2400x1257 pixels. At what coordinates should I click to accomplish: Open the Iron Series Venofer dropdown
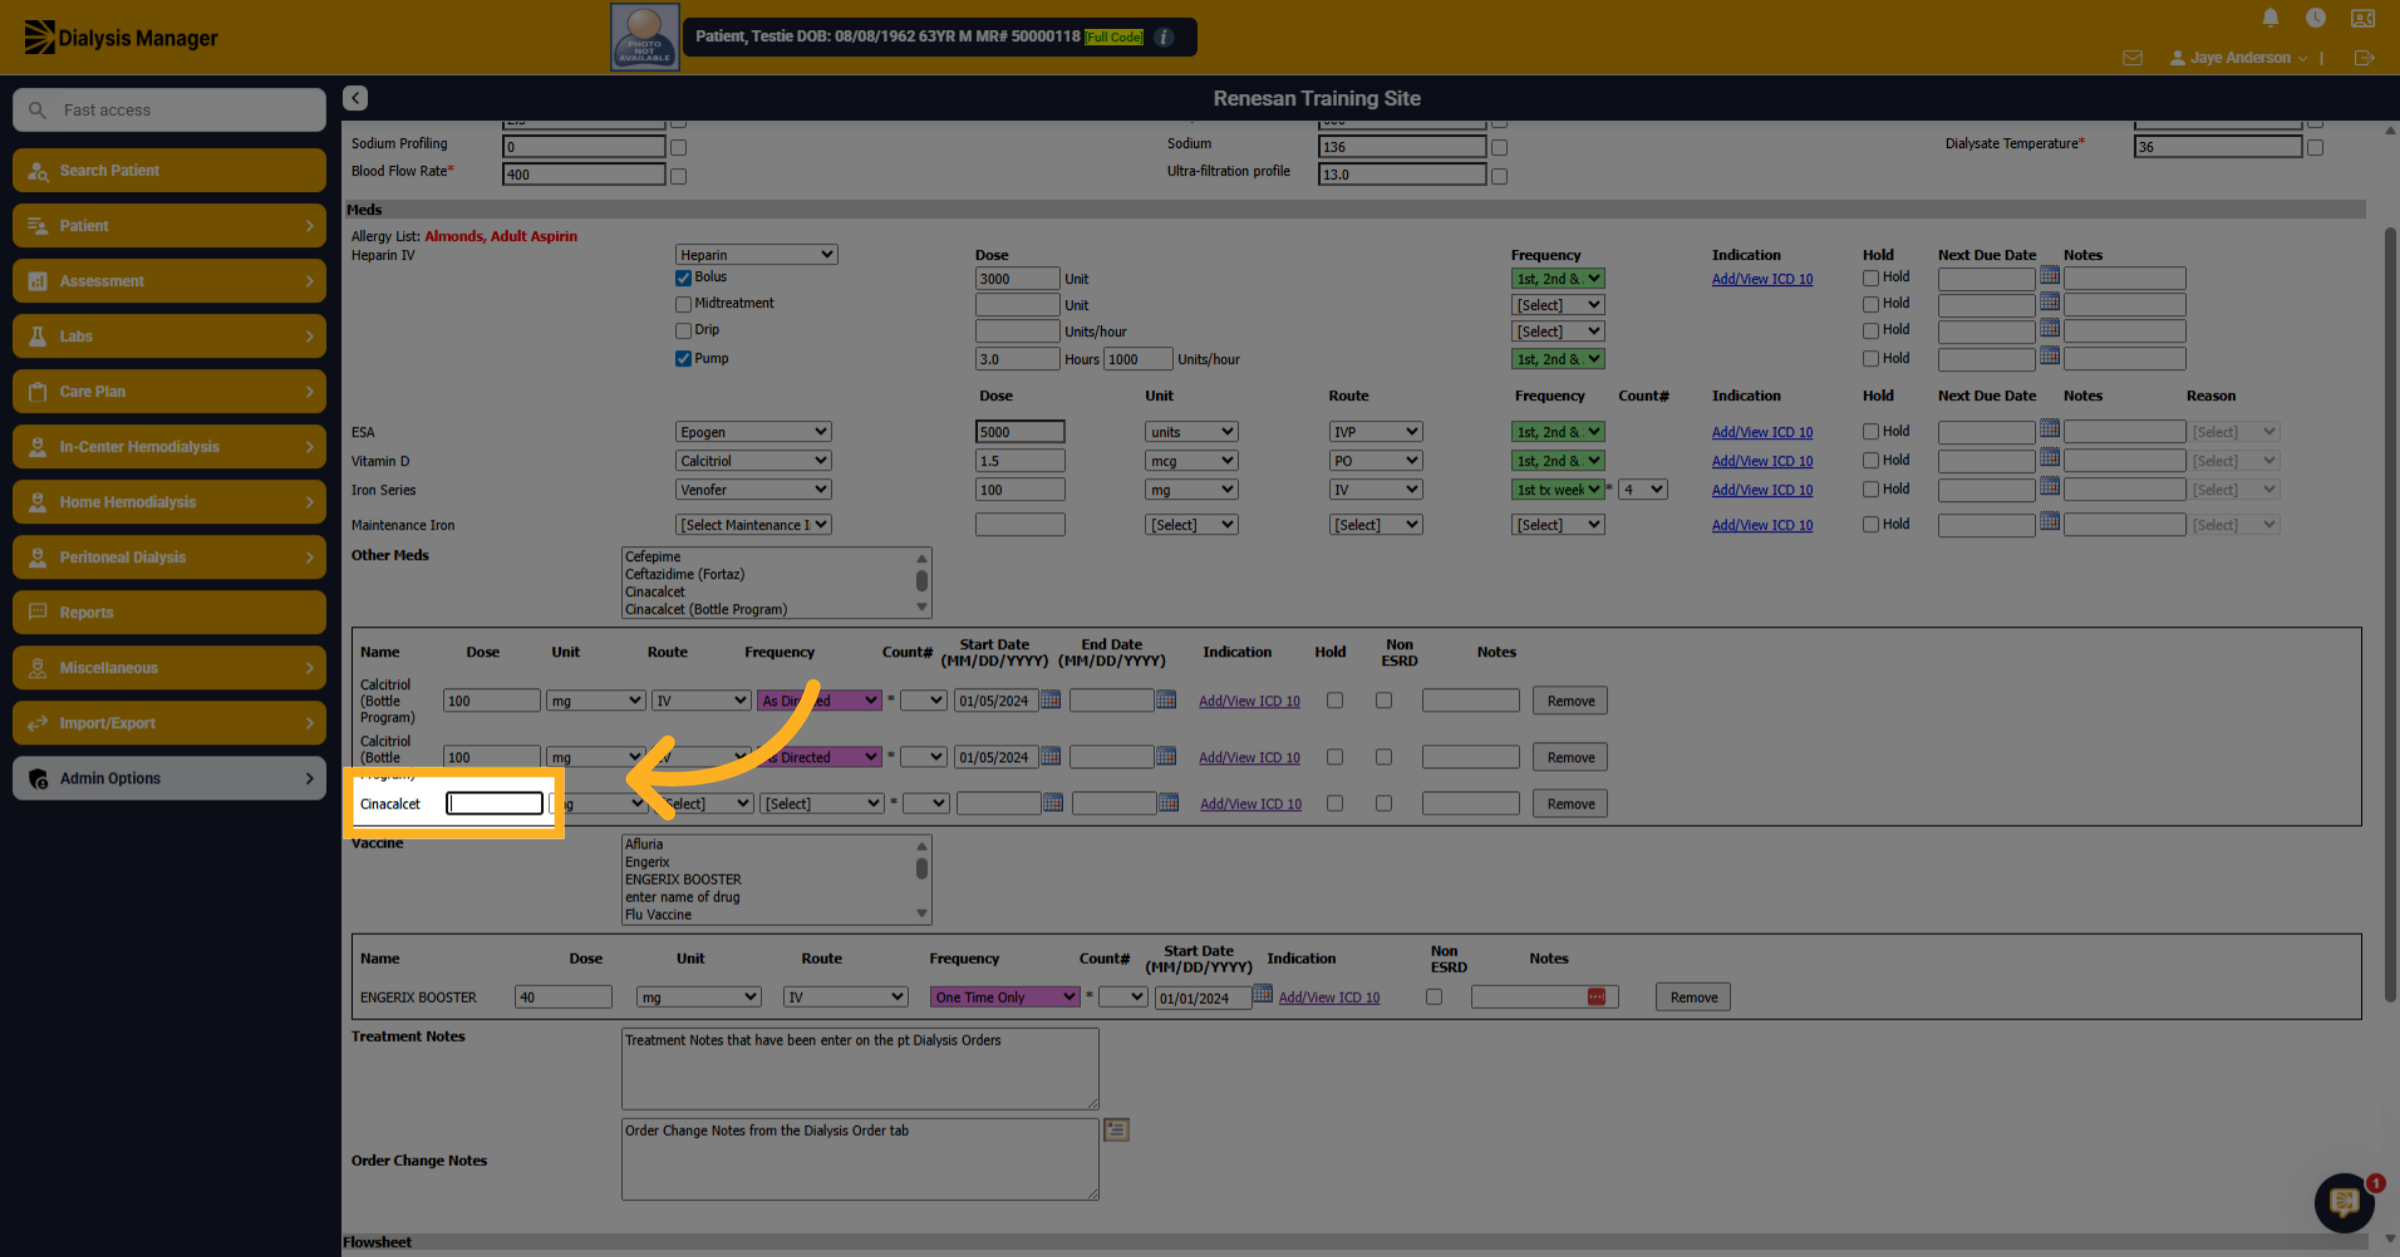click(x=753, y=490)
